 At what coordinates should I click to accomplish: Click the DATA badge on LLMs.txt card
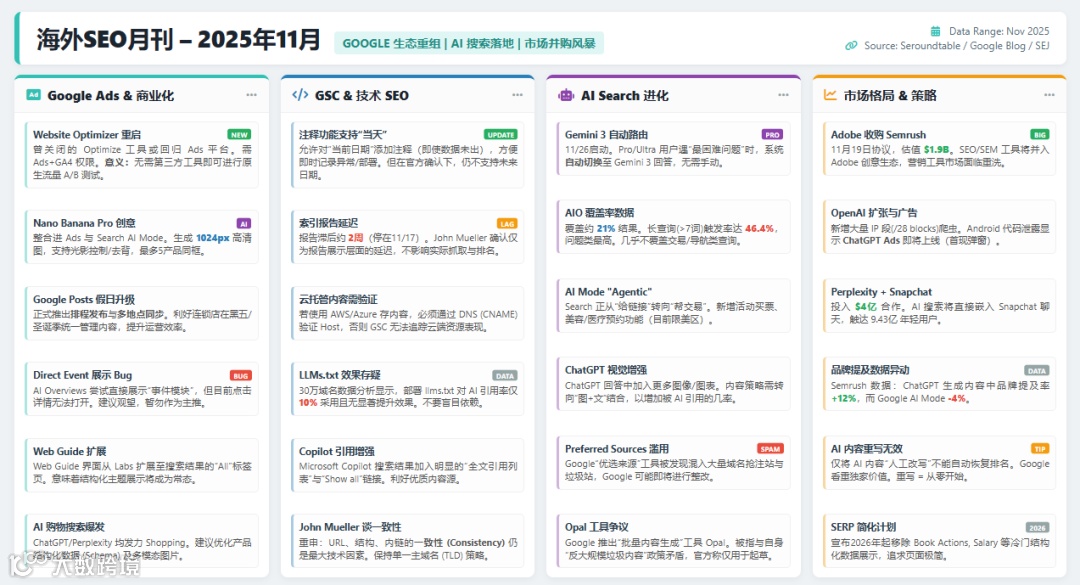point(505,376)
